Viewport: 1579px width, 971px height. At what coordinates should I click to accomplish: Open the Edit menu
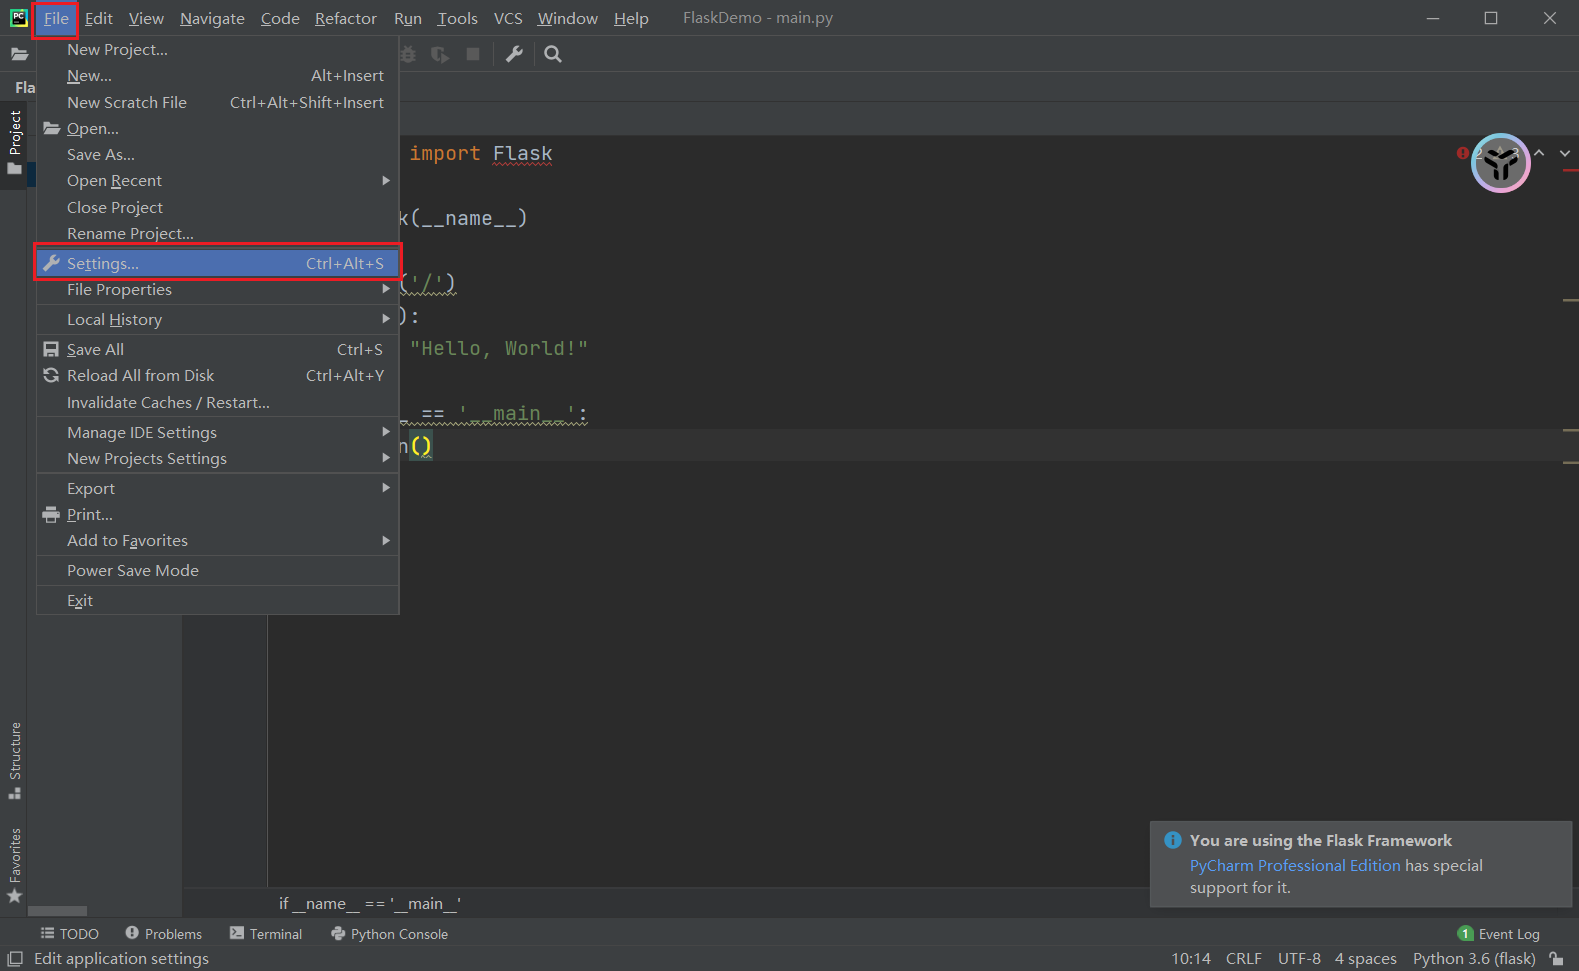[99, 18]
